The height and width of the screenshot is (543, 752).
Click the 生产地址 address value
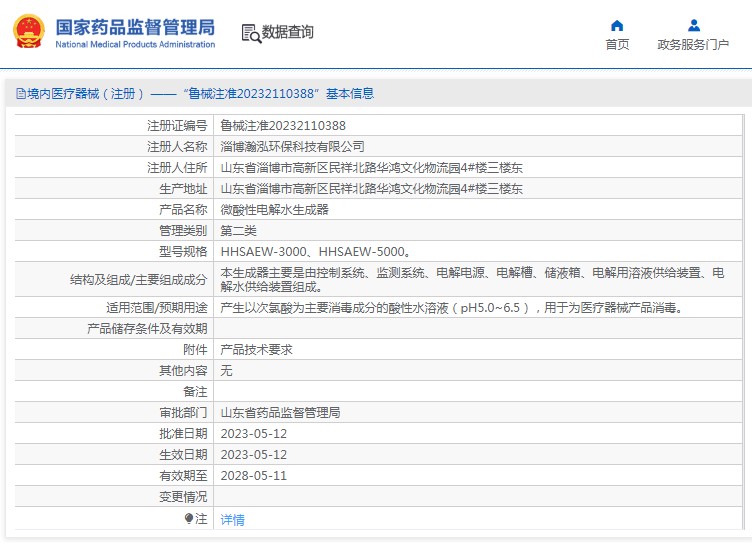(x=371, y=189)
